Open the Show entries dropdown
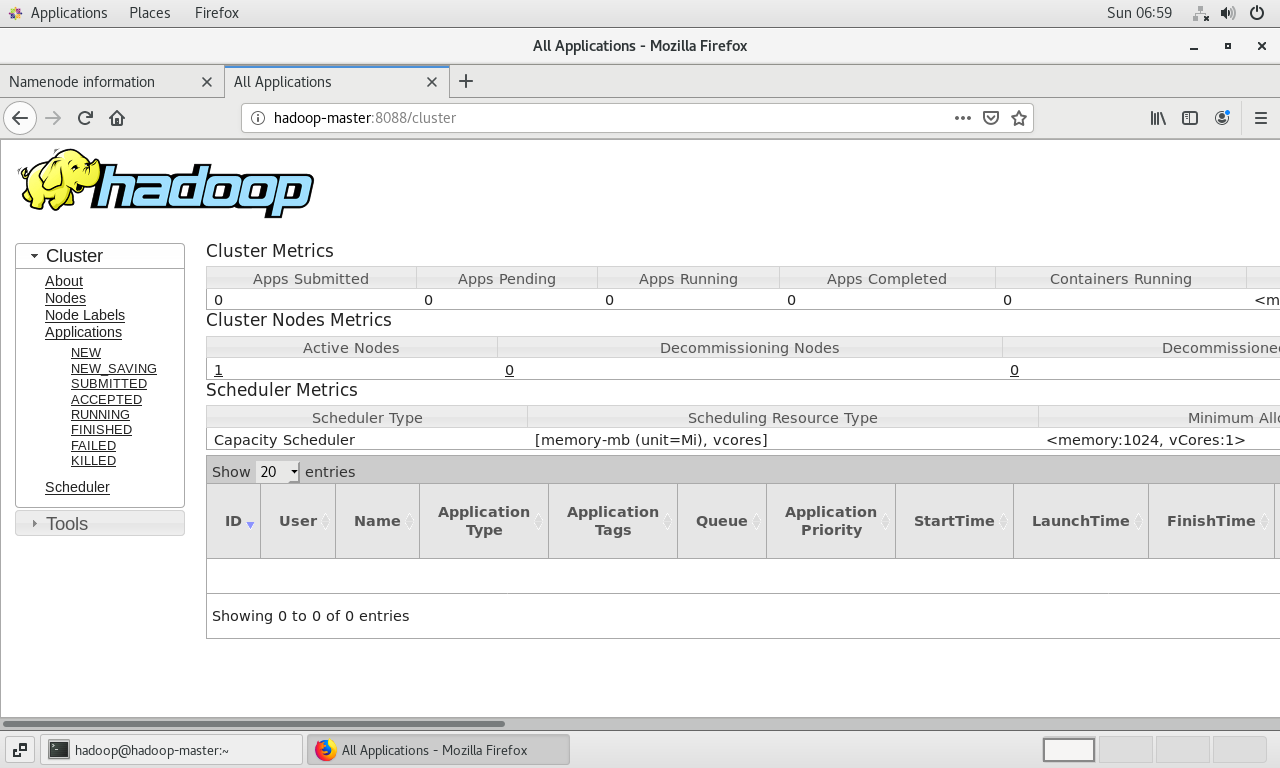1280x768 pixels. (278, 471)
